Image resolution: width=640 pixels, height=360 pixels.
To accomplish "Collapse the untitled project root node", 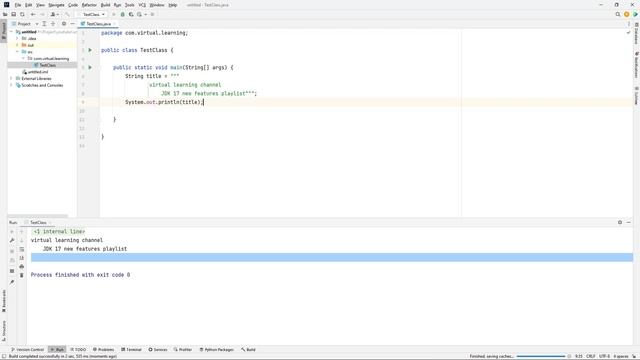I will pyautogui.click(x=11, y=32).
